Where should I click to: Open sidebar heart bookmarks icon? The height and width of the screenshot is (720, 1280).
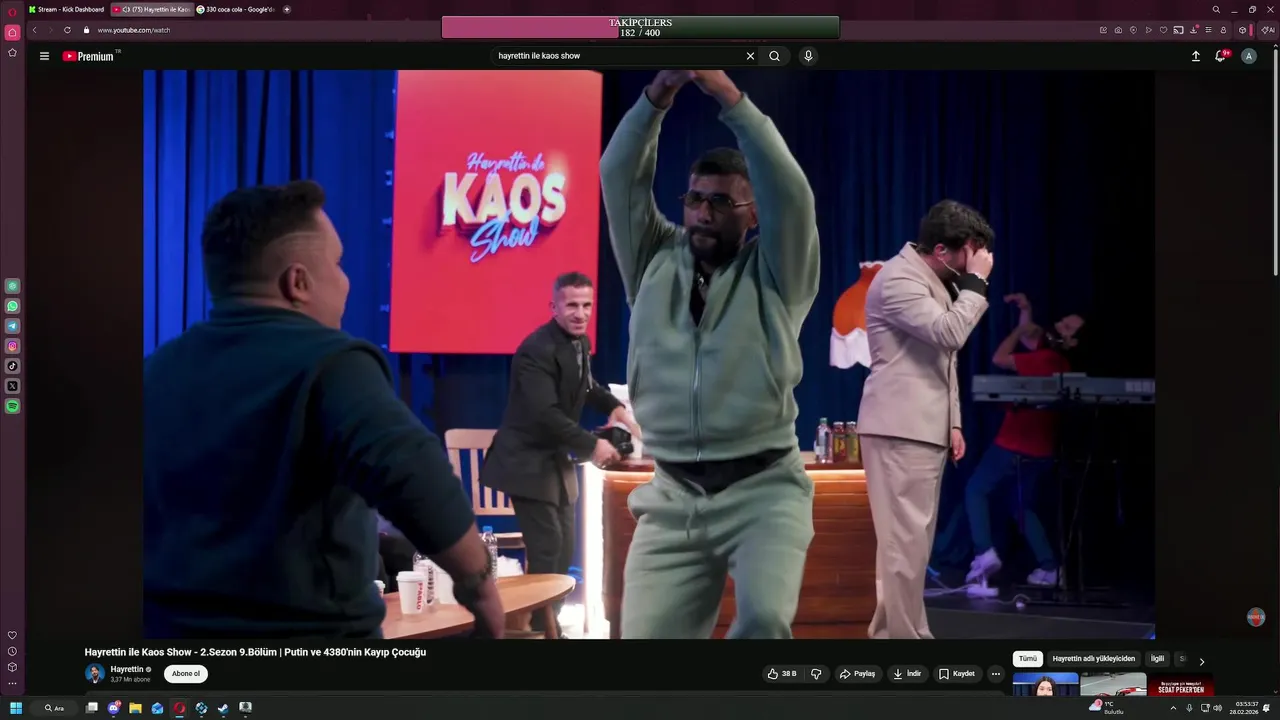[12, 635]
